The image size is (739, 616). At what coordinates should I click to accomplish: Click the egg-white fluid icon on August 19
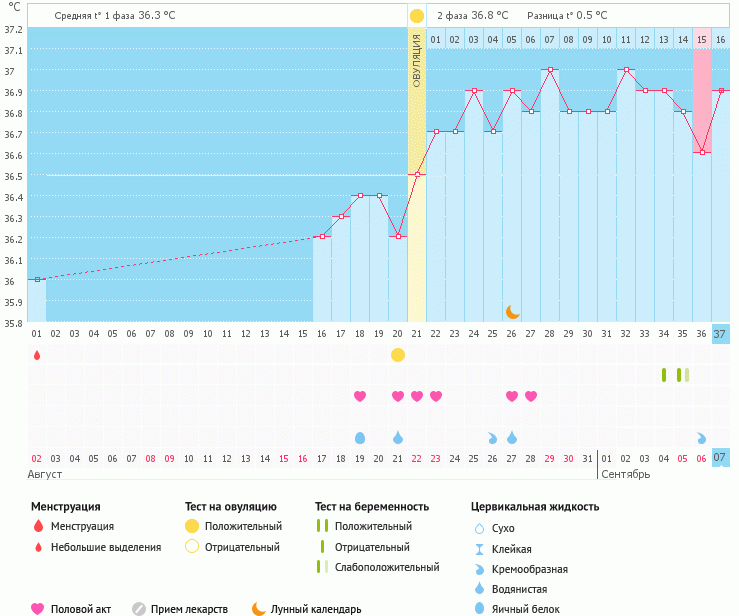[x=360, y=438]
